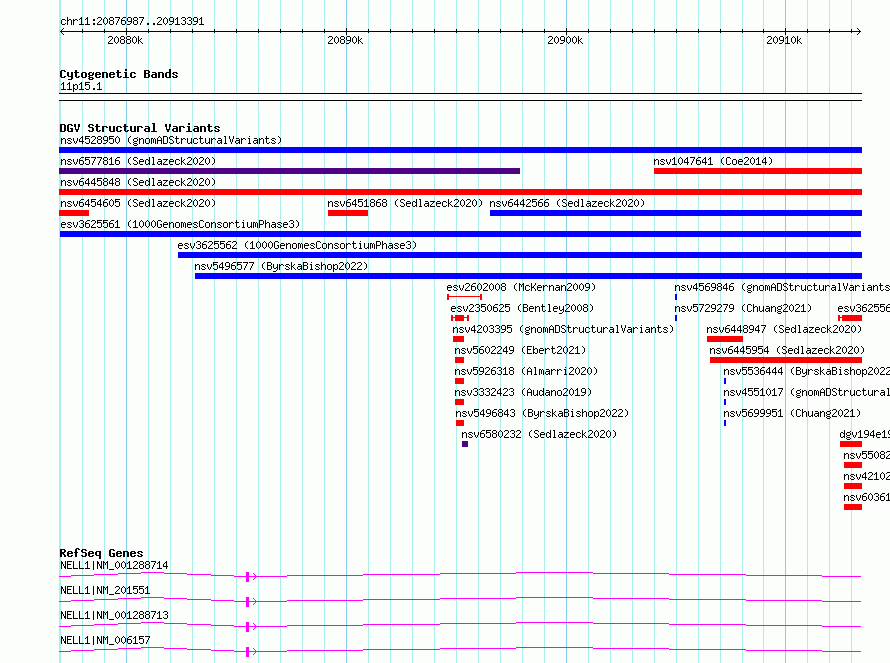The width and height of the screenshot is (890, 663).
Task: Click the small red nsv6454605 variant bar
Action: [74, 213]
